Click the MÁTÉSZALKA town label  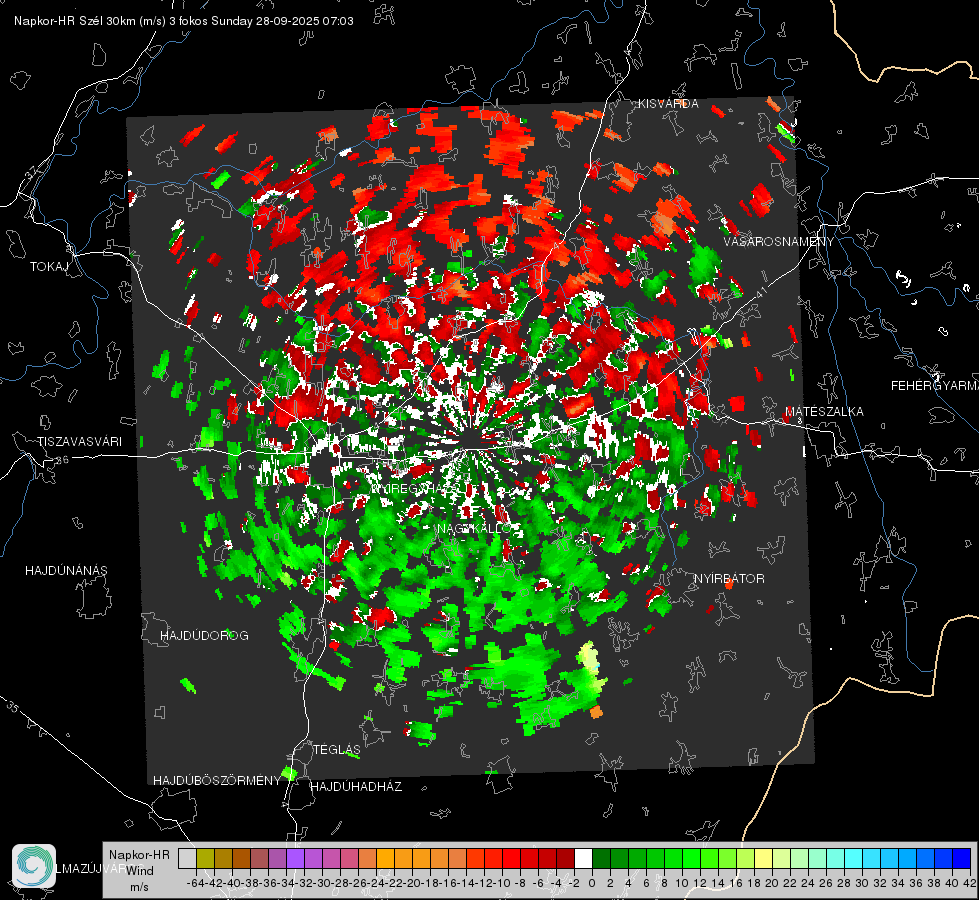[824, 412]
